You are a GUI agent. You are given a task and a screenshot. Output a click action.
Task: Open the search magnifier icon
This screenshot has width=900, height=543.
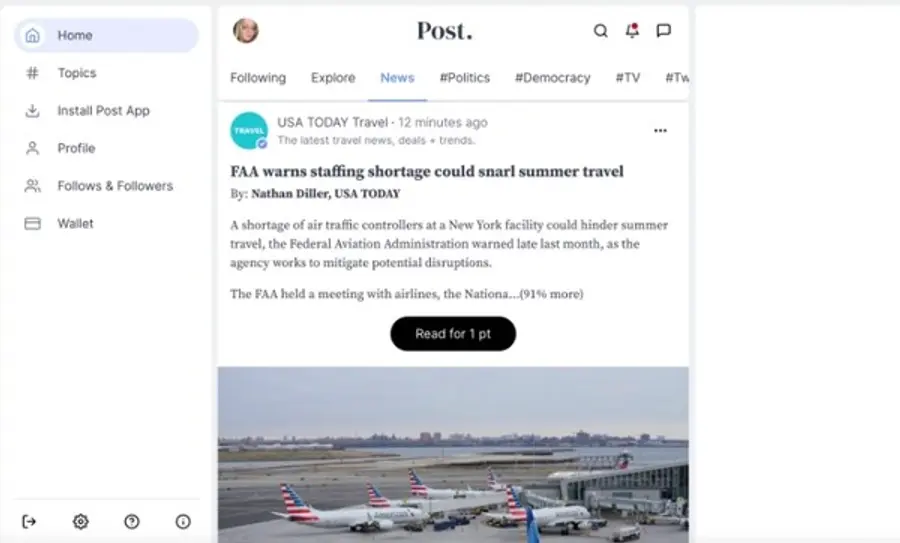601,31
